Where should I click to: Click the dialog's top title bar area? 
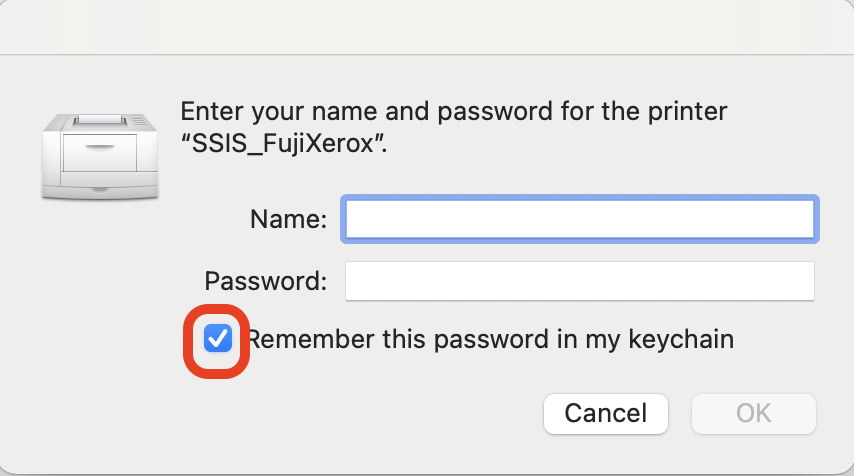pos(427,26)
